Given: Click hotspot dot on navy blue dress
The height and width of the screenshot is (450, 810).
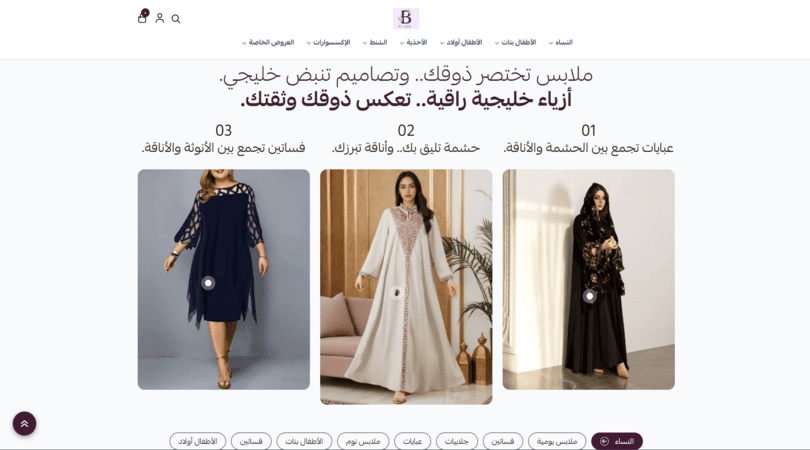Looking at the screenshot, I should 208,283.
